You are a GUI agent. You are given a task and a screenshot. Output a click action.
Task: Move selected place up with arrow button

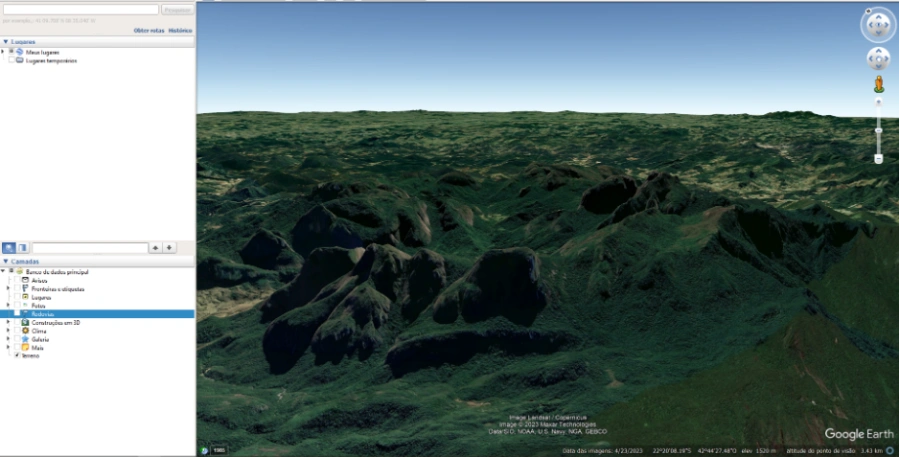click(155, 247)
